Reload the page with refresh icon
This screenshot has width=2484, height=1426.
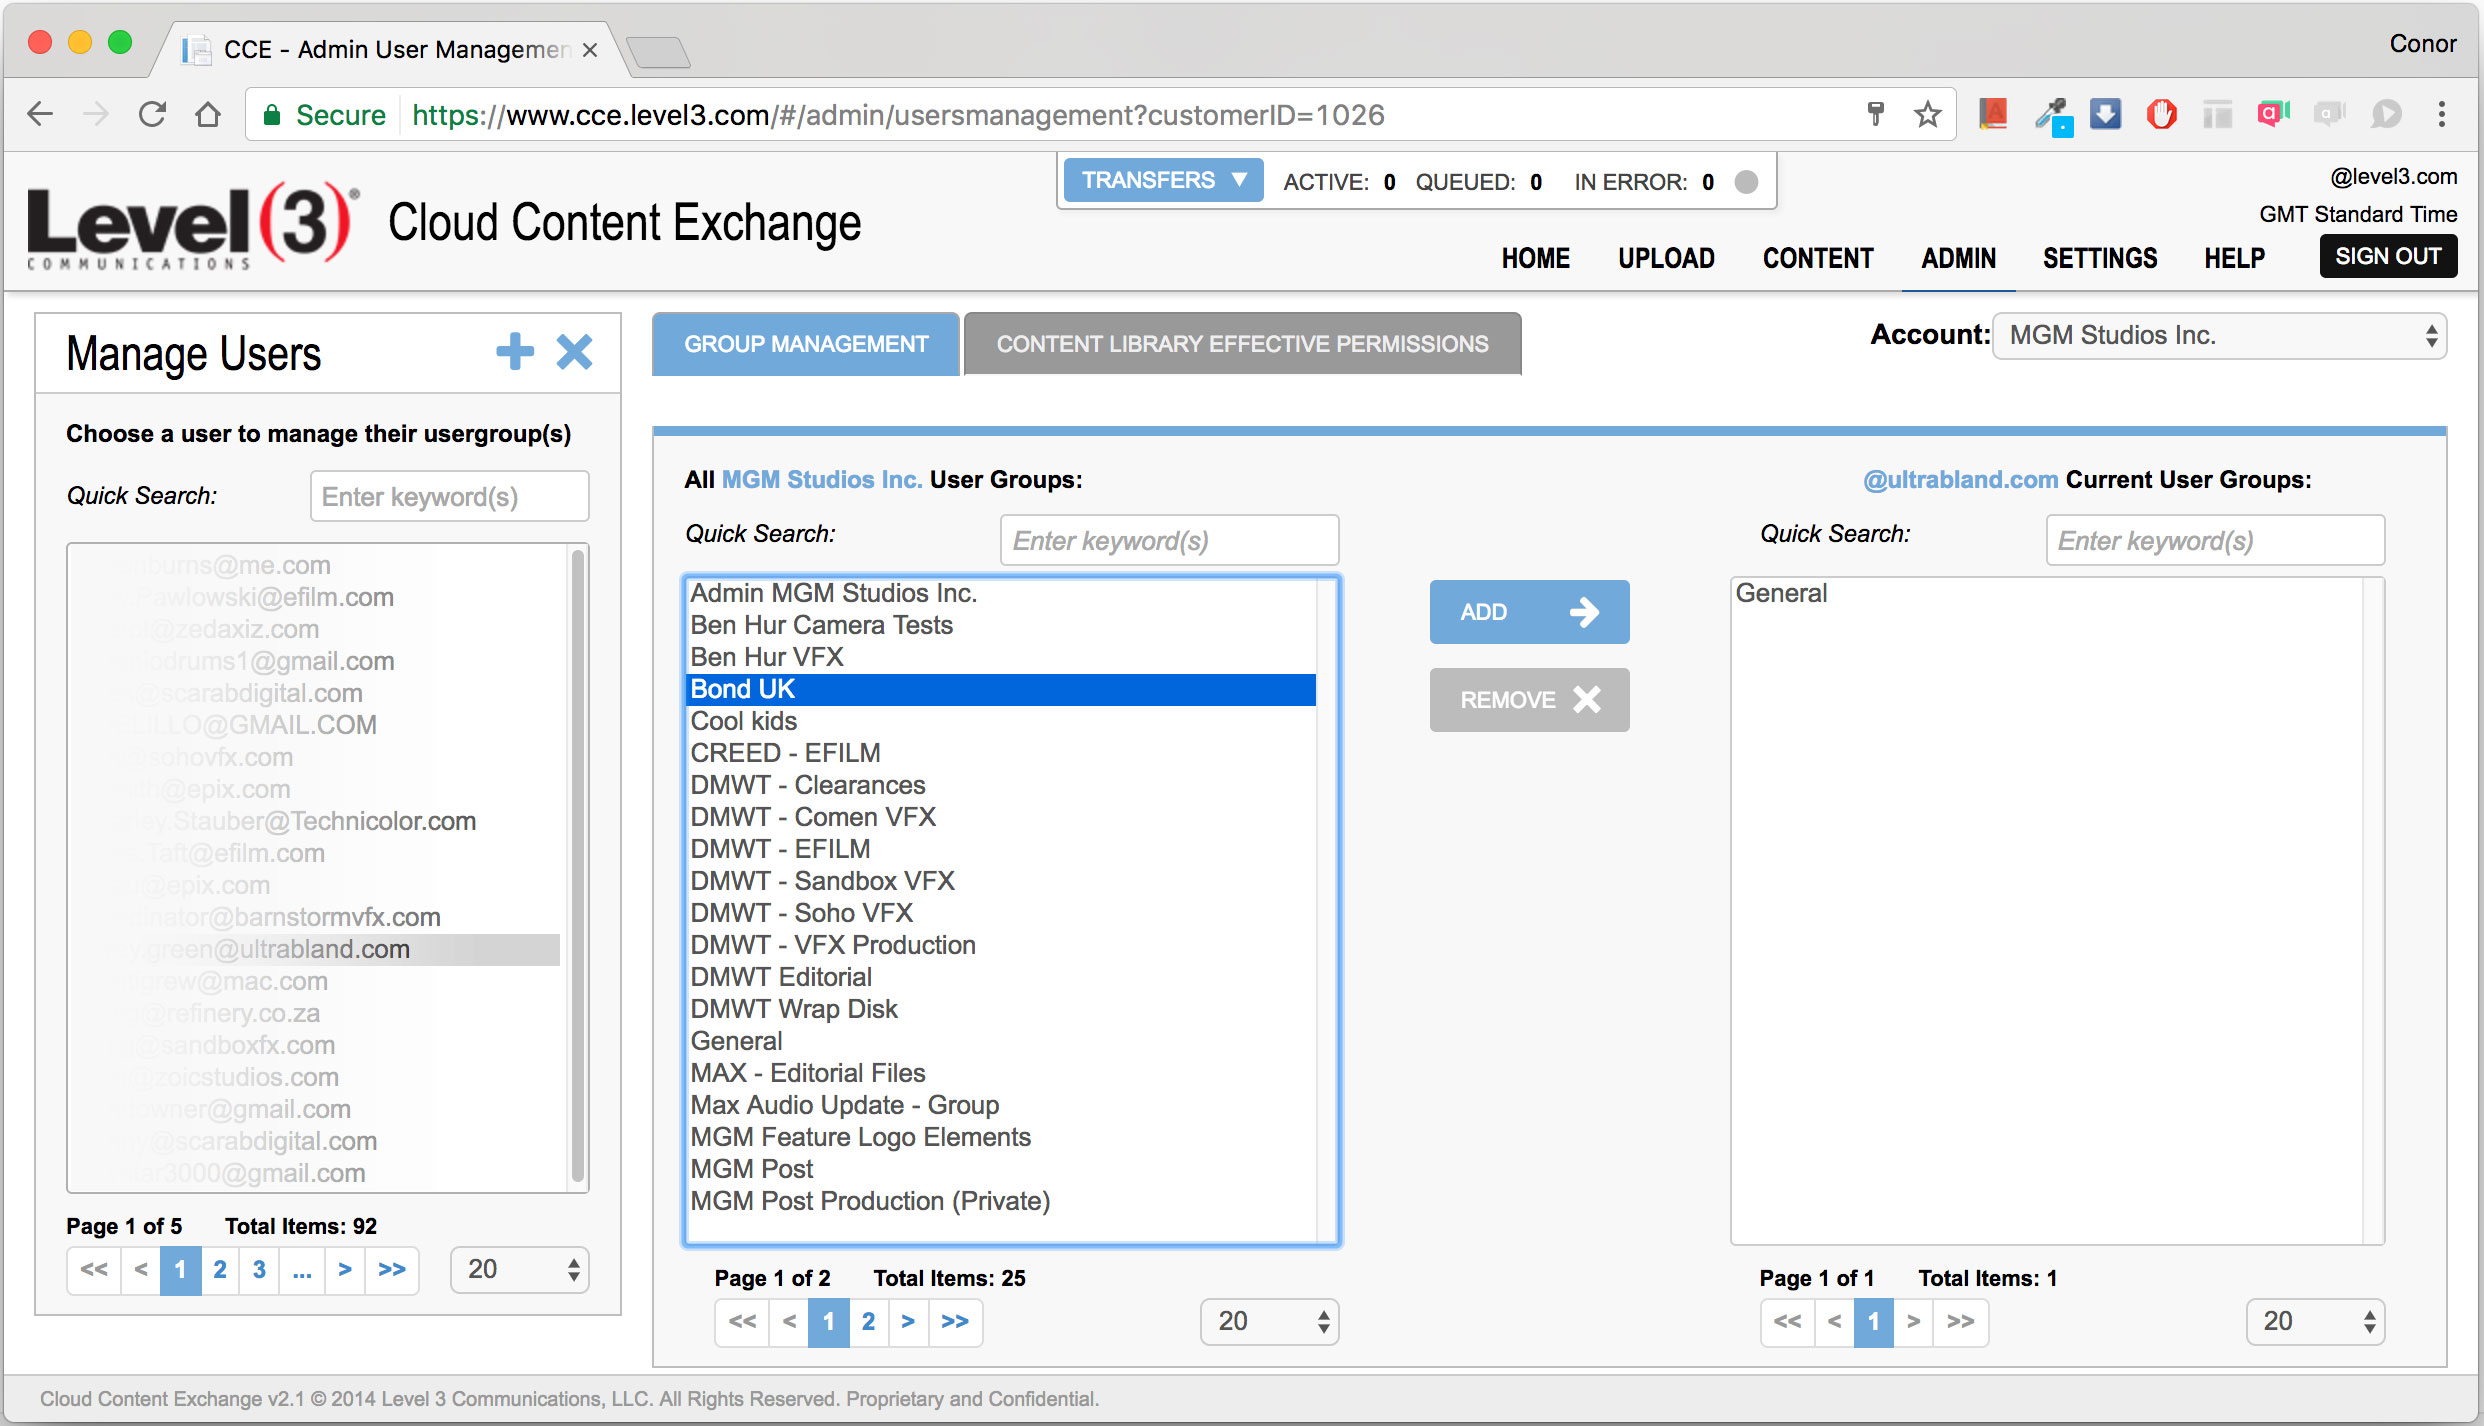coord(152,114)
